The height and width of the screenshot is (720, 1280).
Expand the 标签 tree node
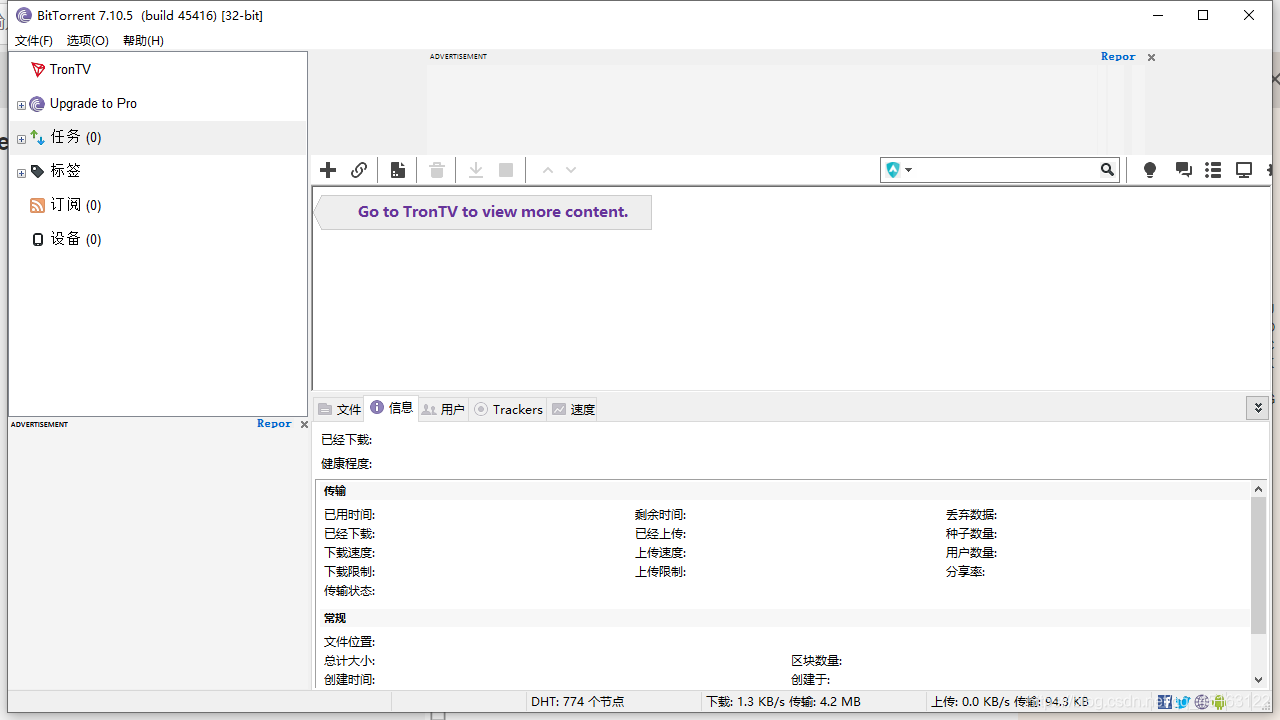coord(21,173)
